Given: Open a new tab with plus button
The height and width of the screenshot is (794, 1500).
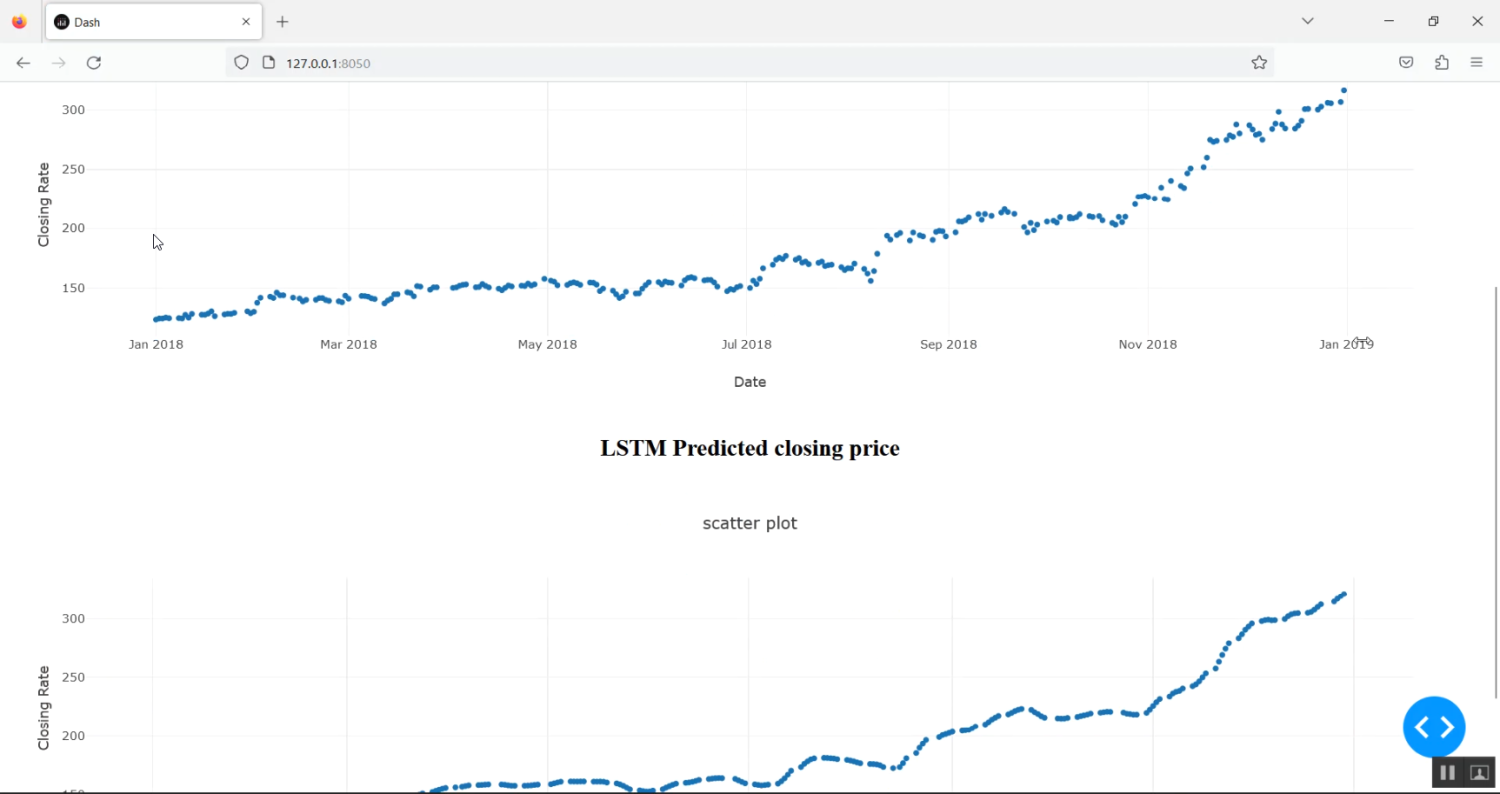Looking at the screenshot, I should (x=283, y=22).
